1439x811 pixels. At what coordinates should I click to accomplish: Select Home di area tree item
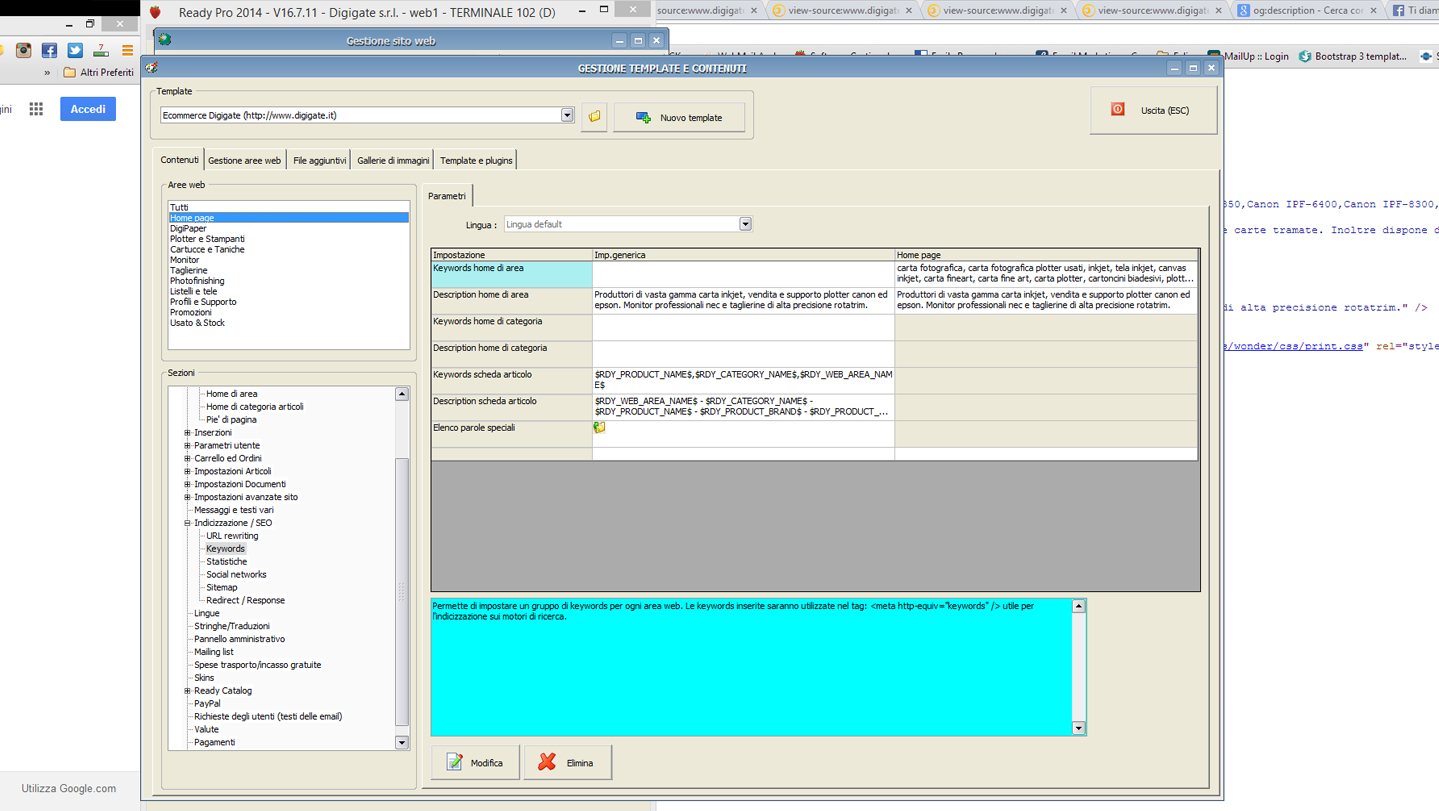click(x=231, y=394)
